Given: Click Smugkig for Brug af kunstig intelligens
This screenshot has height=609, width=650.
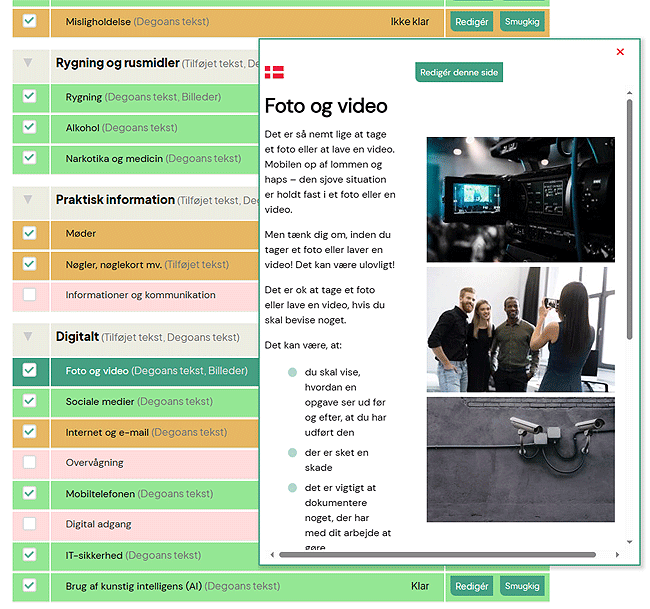Looking at the screenshot, I should [522, 586].
